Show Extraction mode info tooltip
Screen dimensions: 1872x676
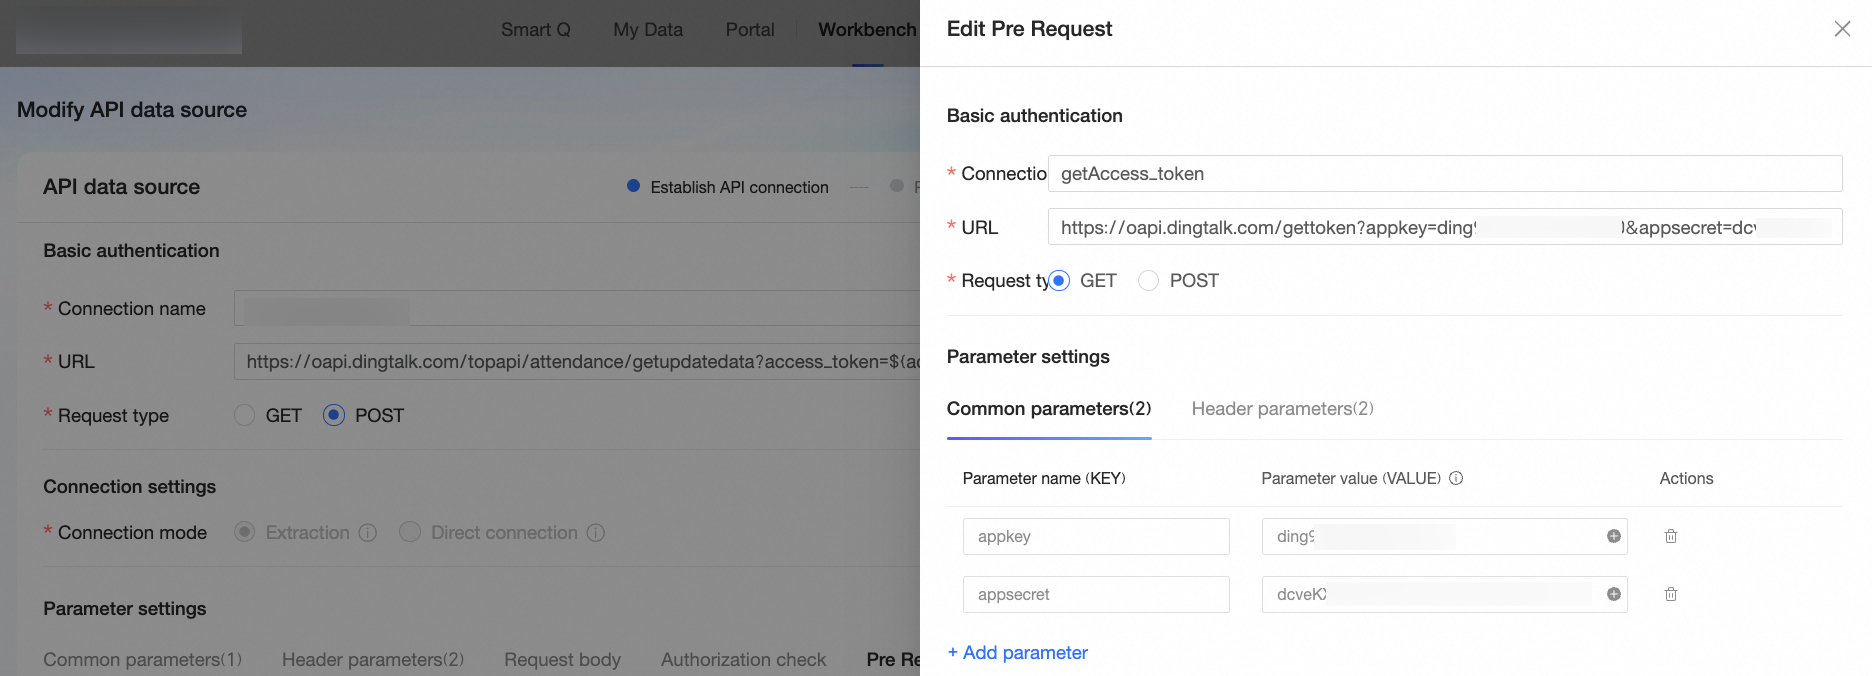(368, 533)
